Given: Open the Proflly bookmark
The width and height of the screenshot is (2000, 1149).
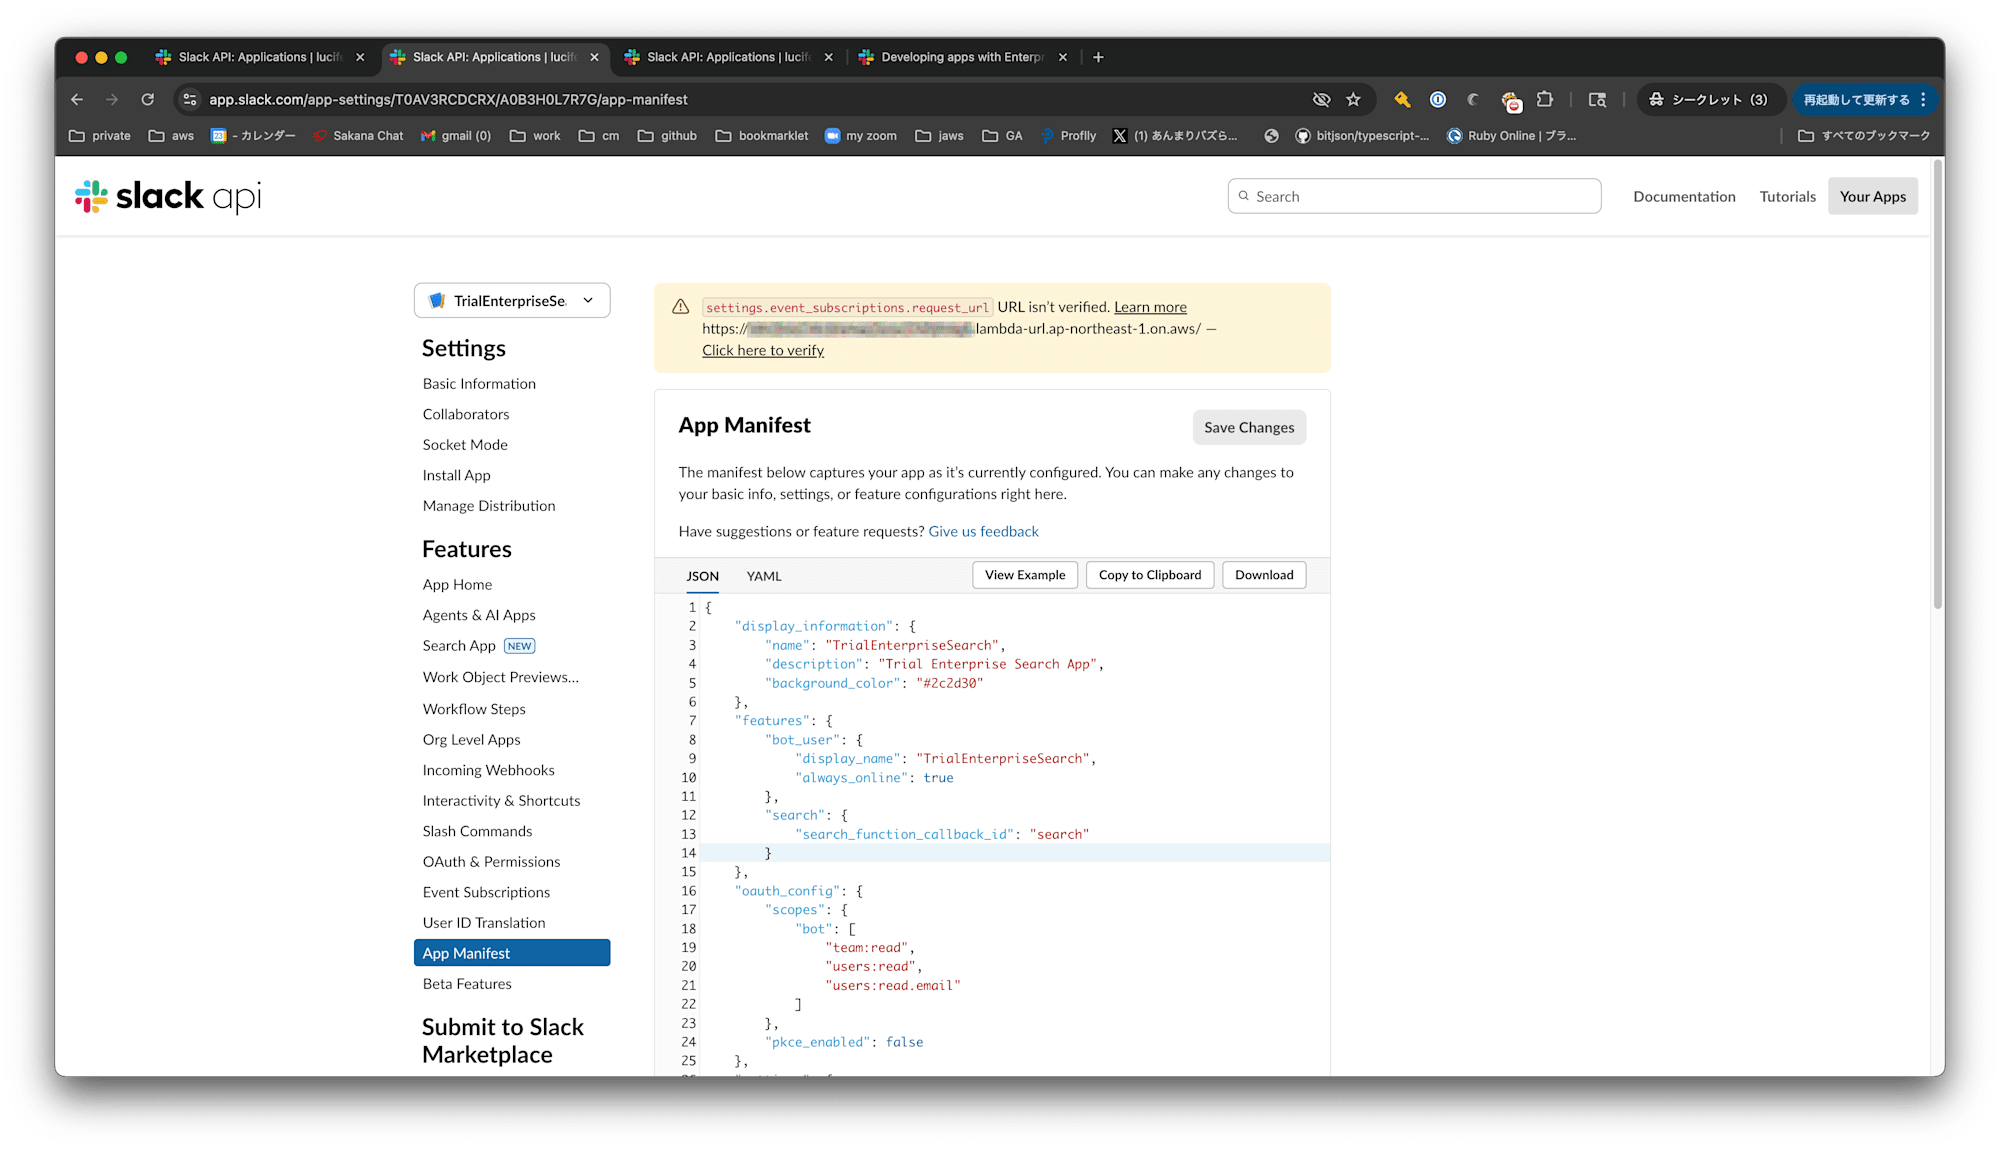Looking at the screenshot, I should [1068, 136].
